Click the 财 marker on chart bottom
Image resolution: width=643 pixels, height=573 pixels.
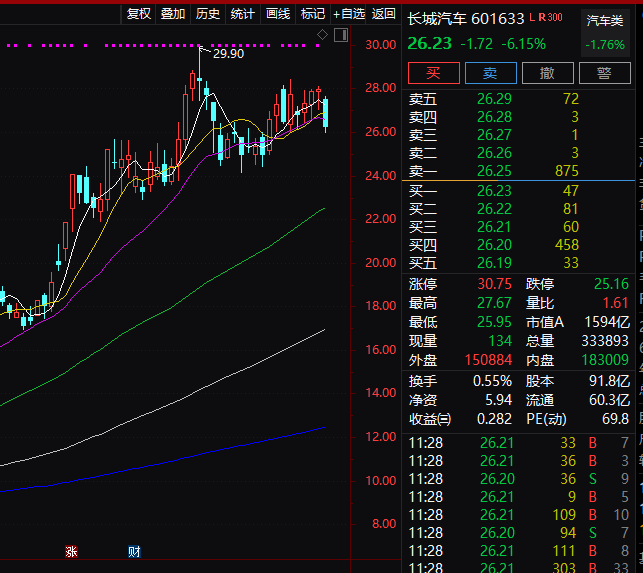point(134,552)
